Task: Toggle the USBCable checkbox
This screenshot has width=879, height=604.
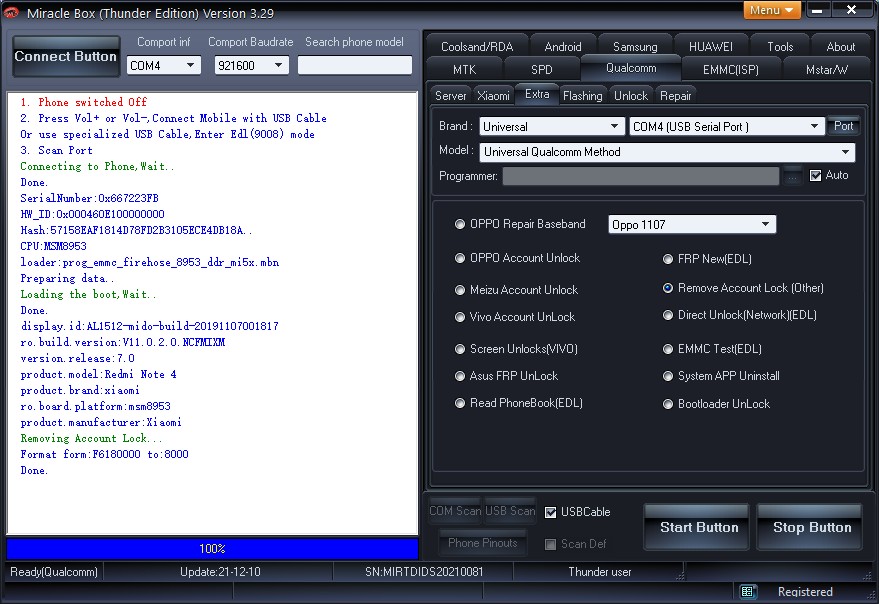Action: (x=550, y=512)
